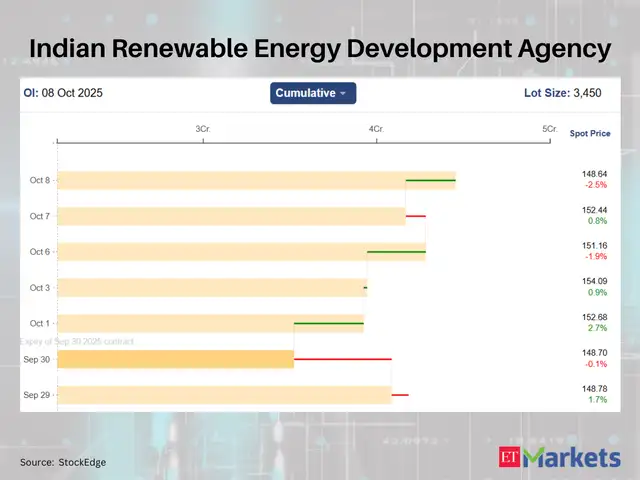Image resolution: width=640 pixels, height=480 pixels.
Task: Click the Spot Price column header
Action: coord(590,133)
